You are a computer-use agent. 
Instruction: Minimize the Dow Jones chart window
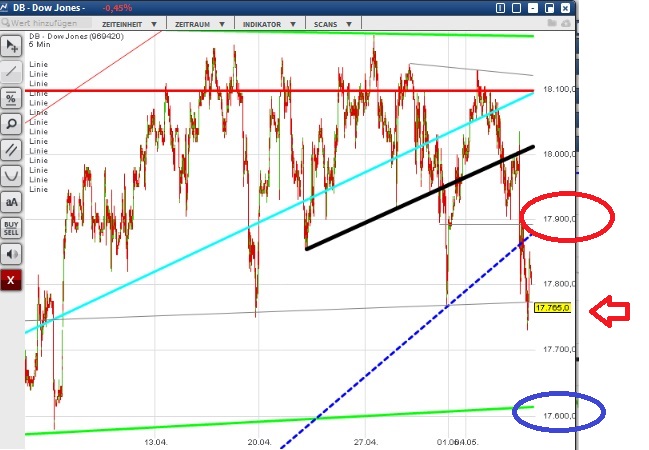tap(533, 8)
